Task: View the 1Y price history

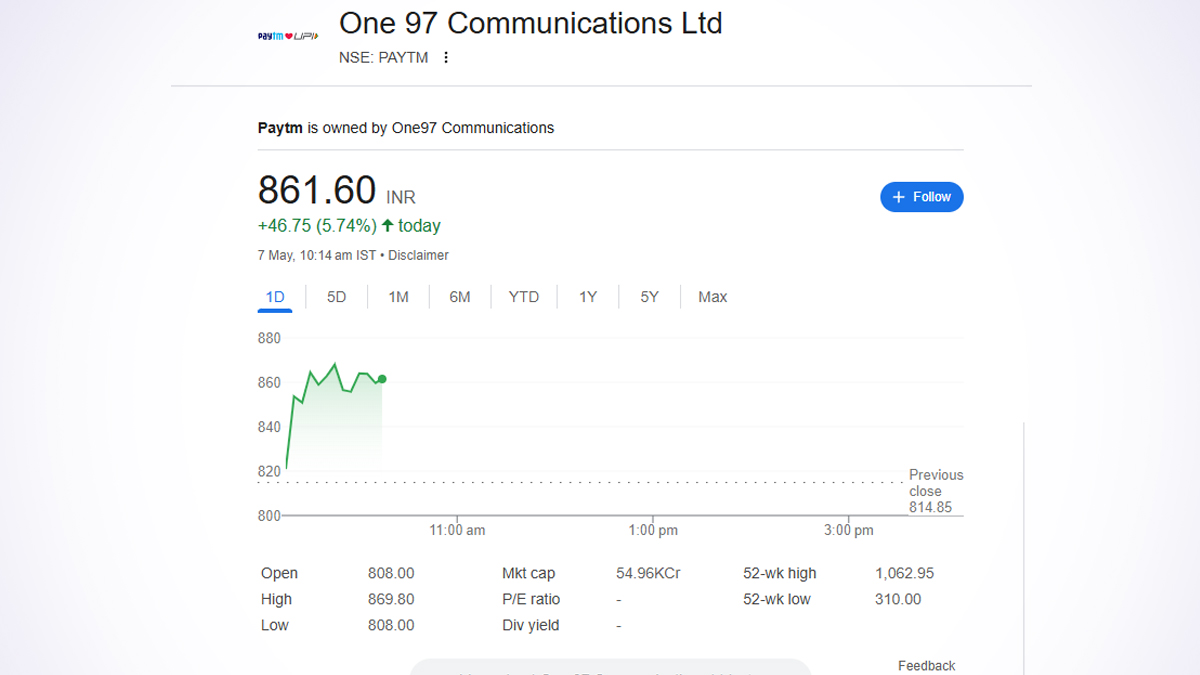Action: (x=588, y=297)
